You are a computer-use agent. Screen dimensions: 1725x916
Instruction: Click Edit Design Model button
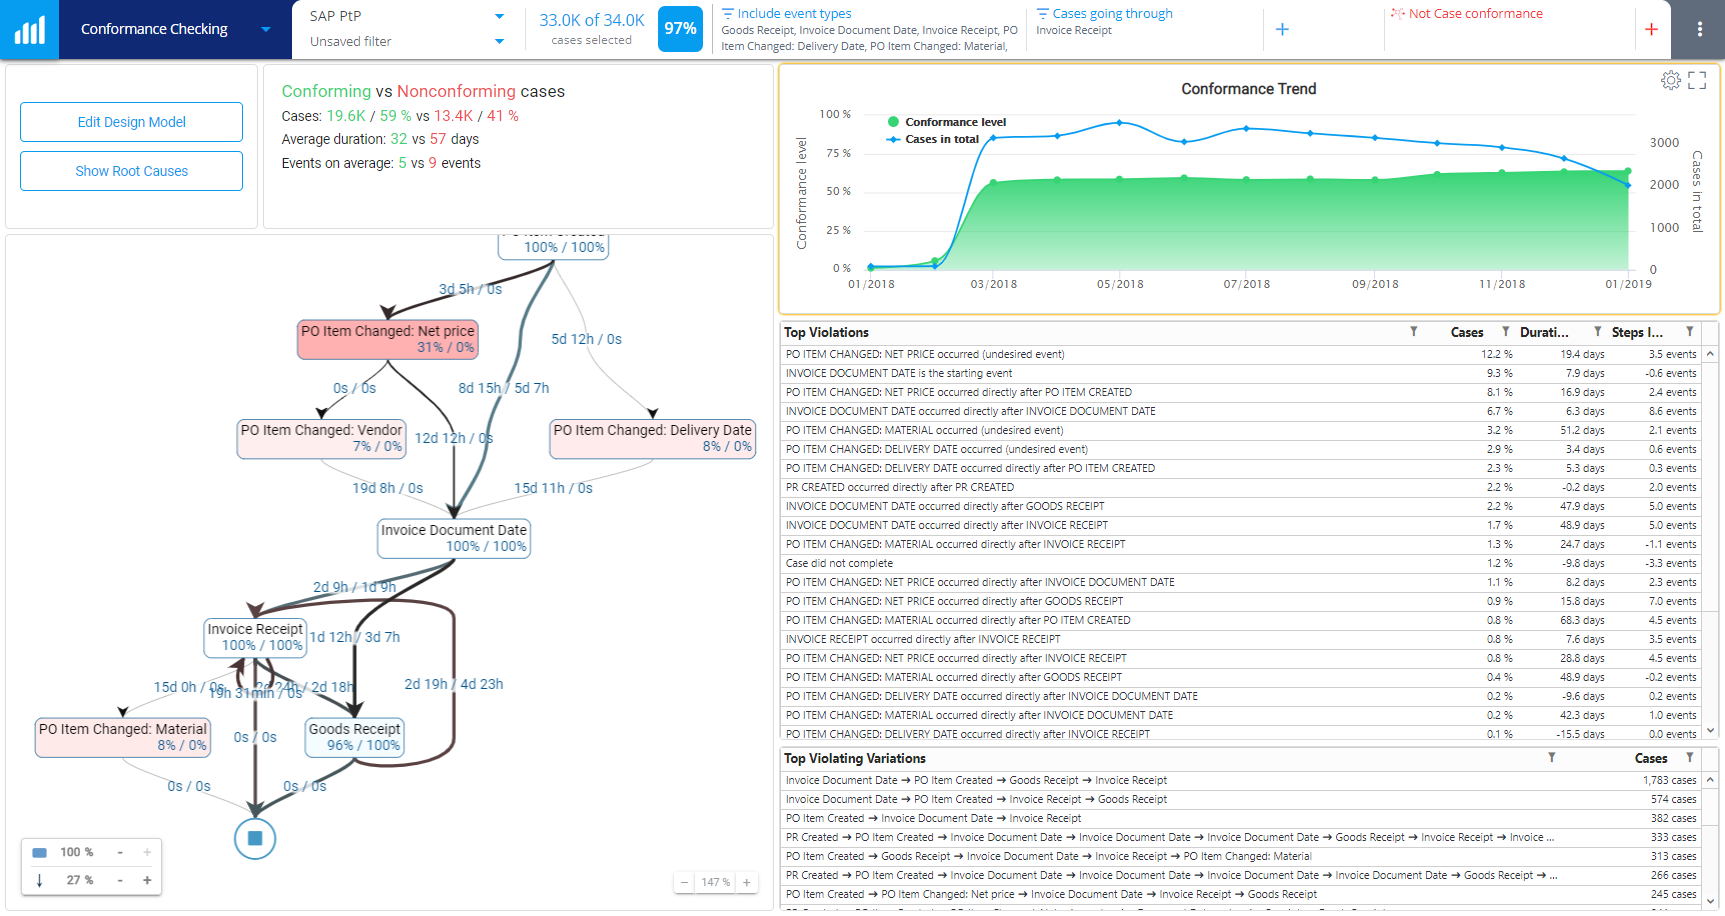[131, 122]
